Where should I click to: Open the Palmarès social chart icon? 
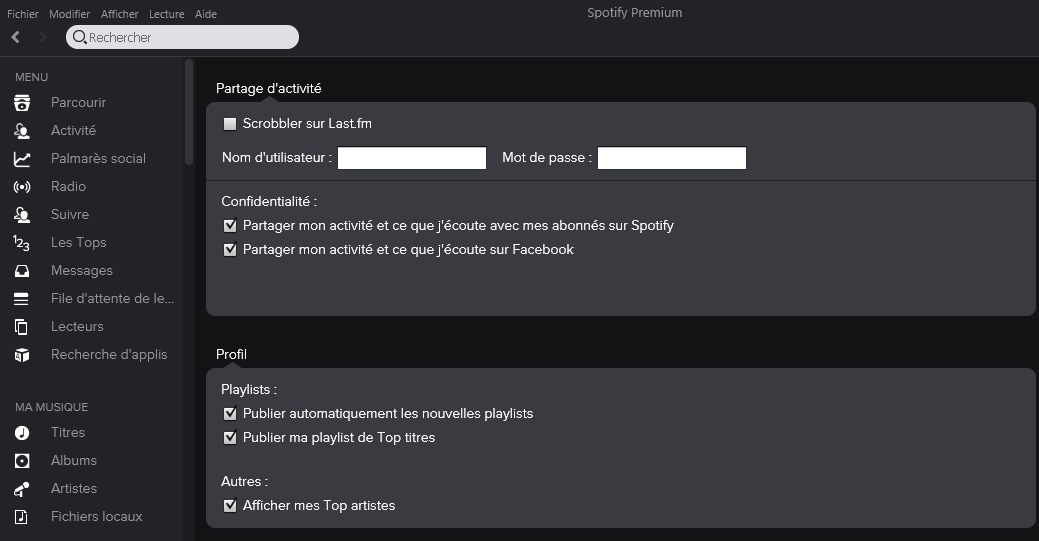[21, 159]
